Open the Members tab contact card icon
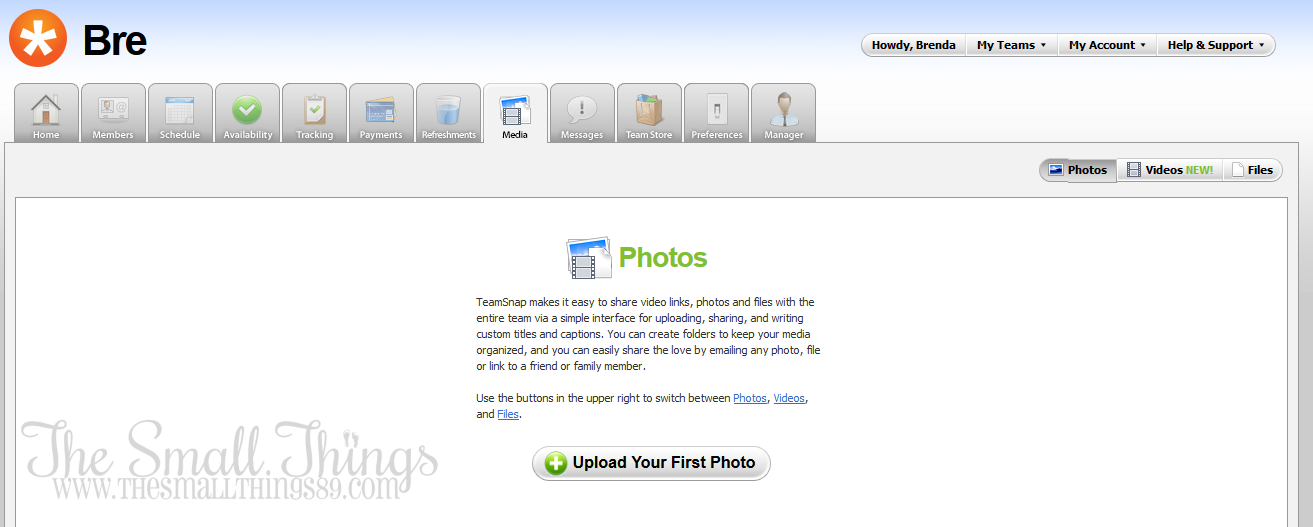This screenshot has width=1313, height=527. pyautogui.click(x=113, y=108)
